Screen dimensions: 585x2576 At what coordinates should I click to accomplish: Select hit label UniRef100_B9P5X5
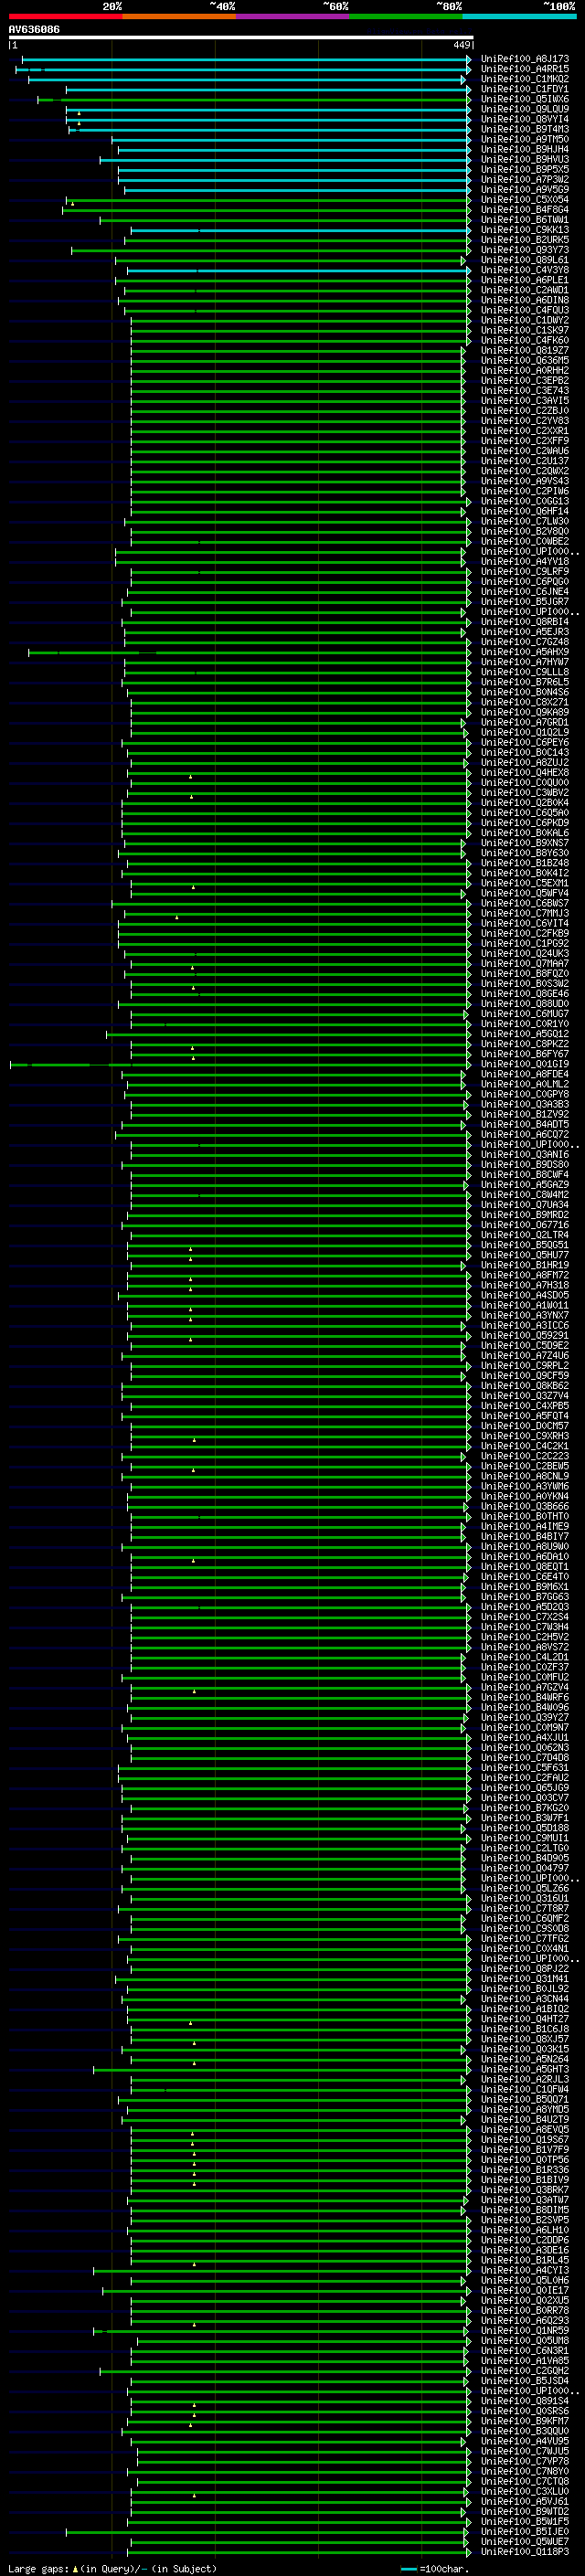pos(524,170)
